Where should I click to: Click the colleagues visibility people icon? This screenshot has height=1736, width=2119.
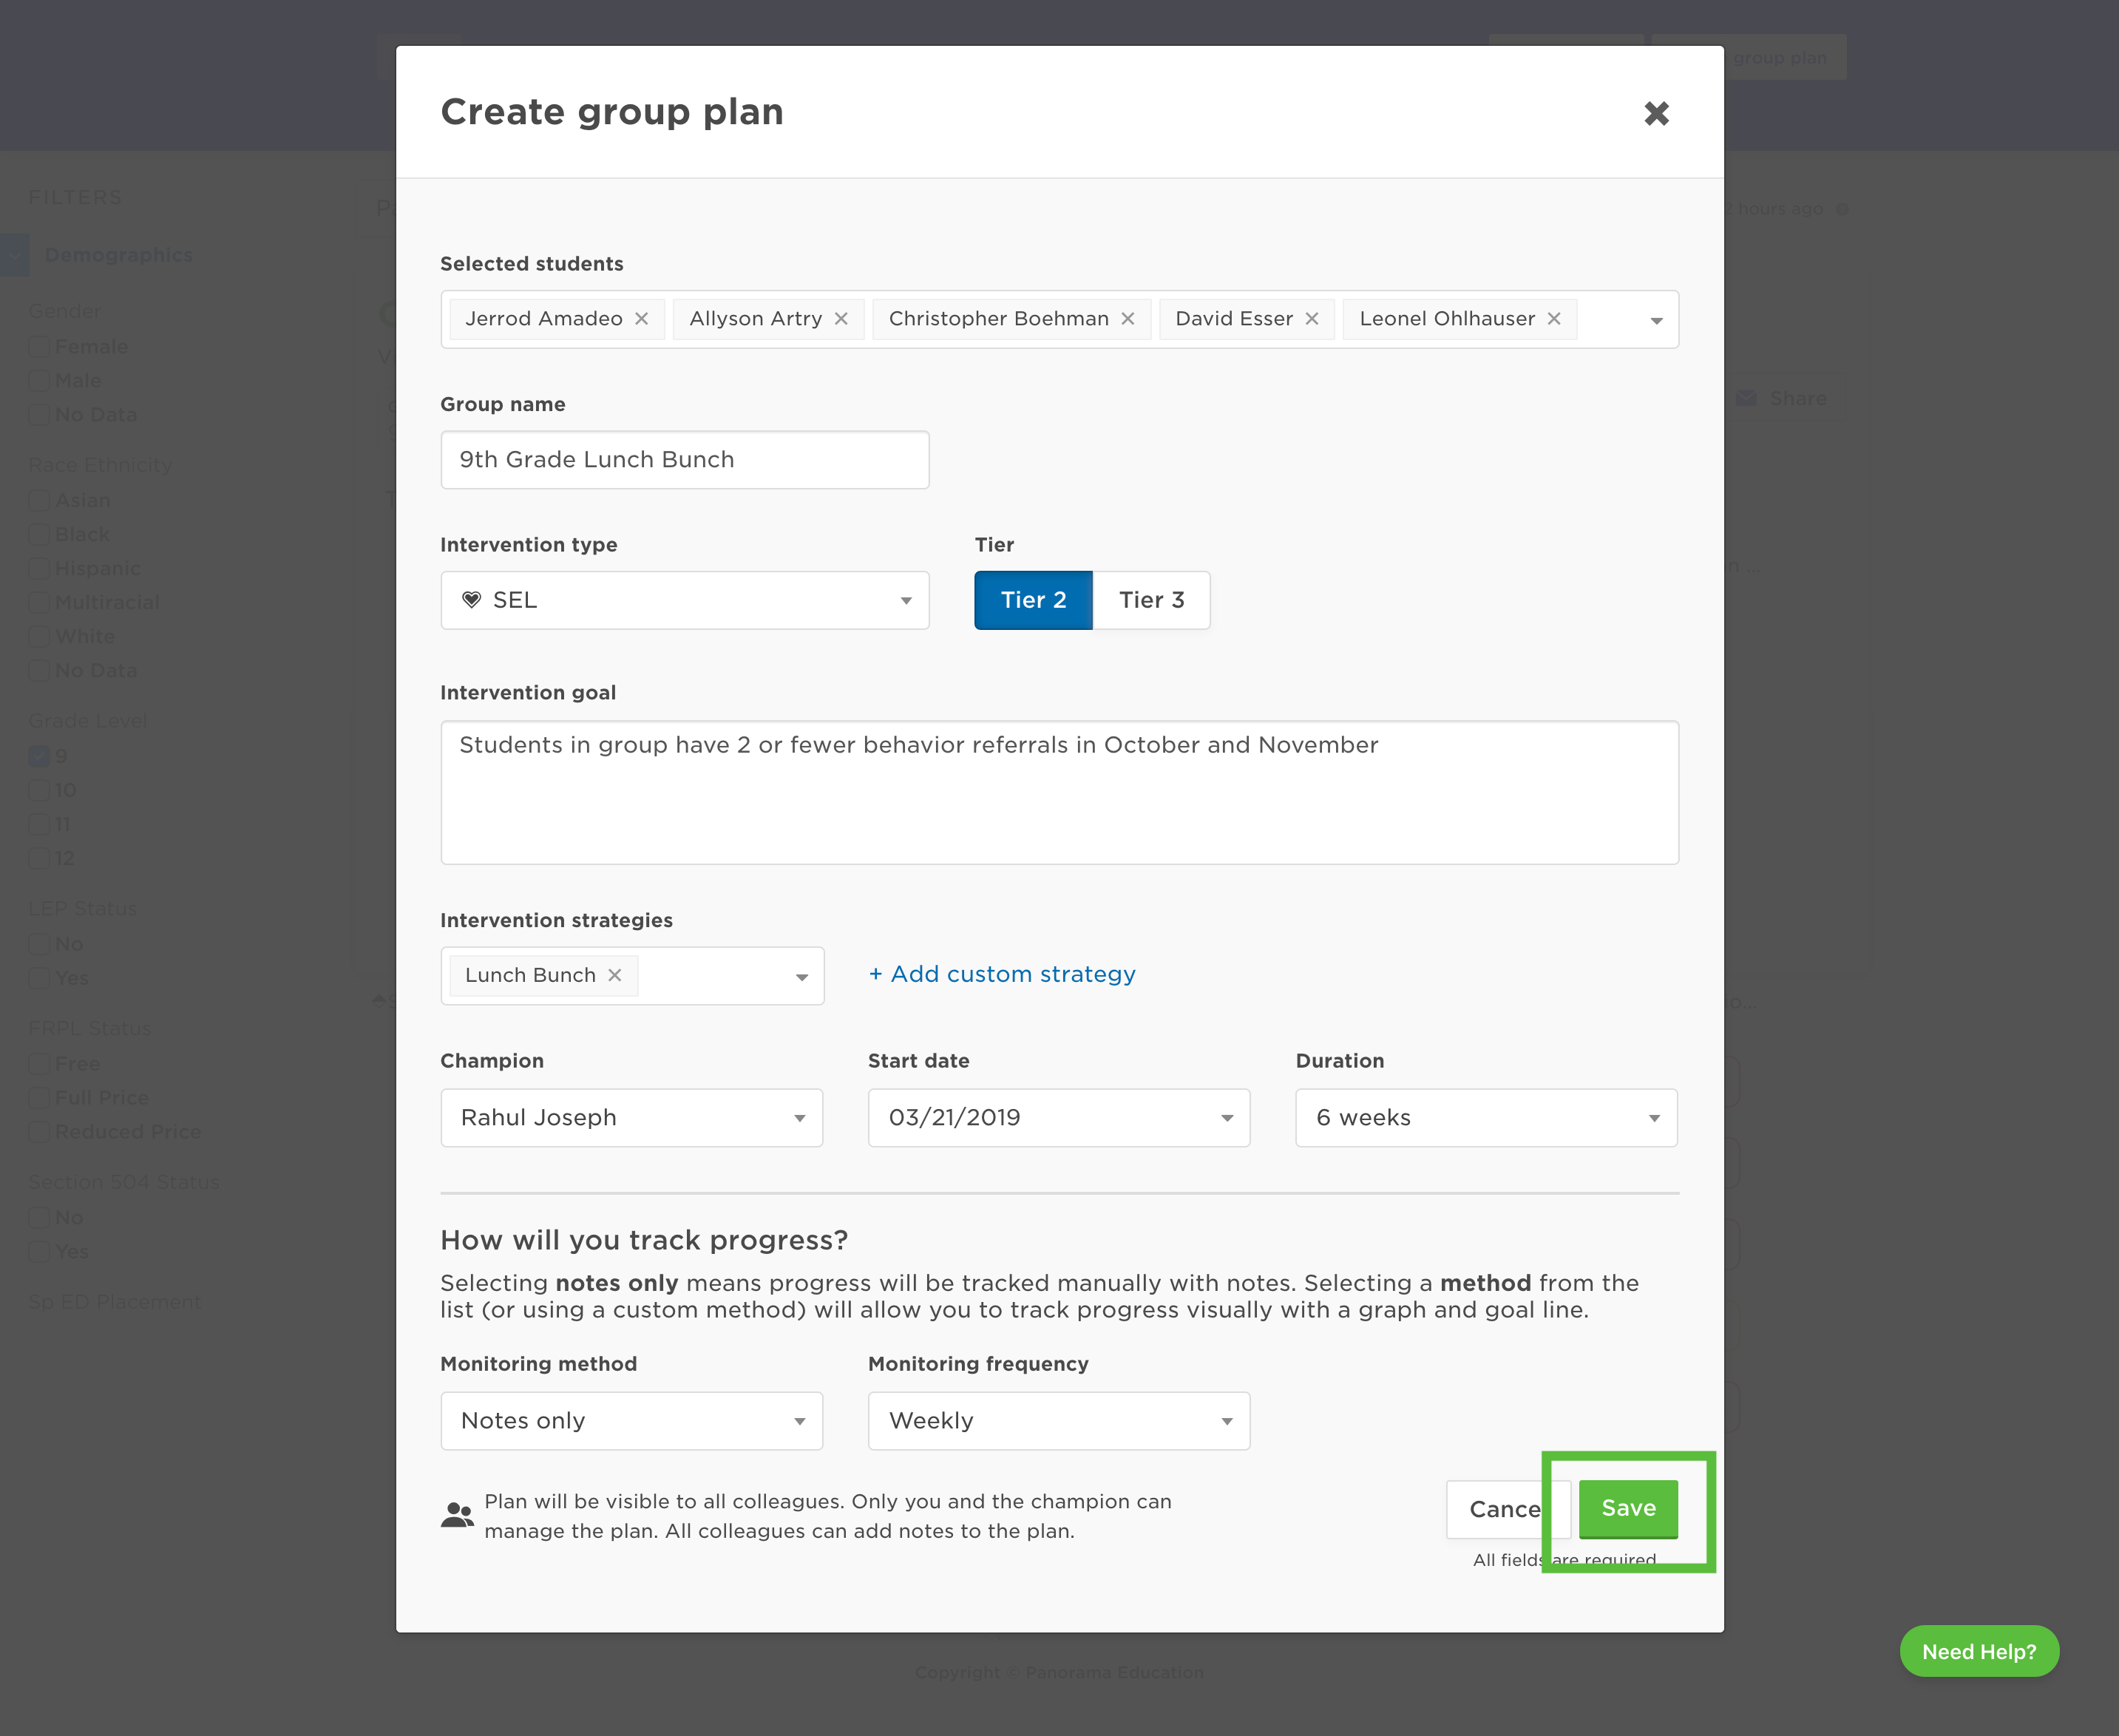pos(457,1515)
